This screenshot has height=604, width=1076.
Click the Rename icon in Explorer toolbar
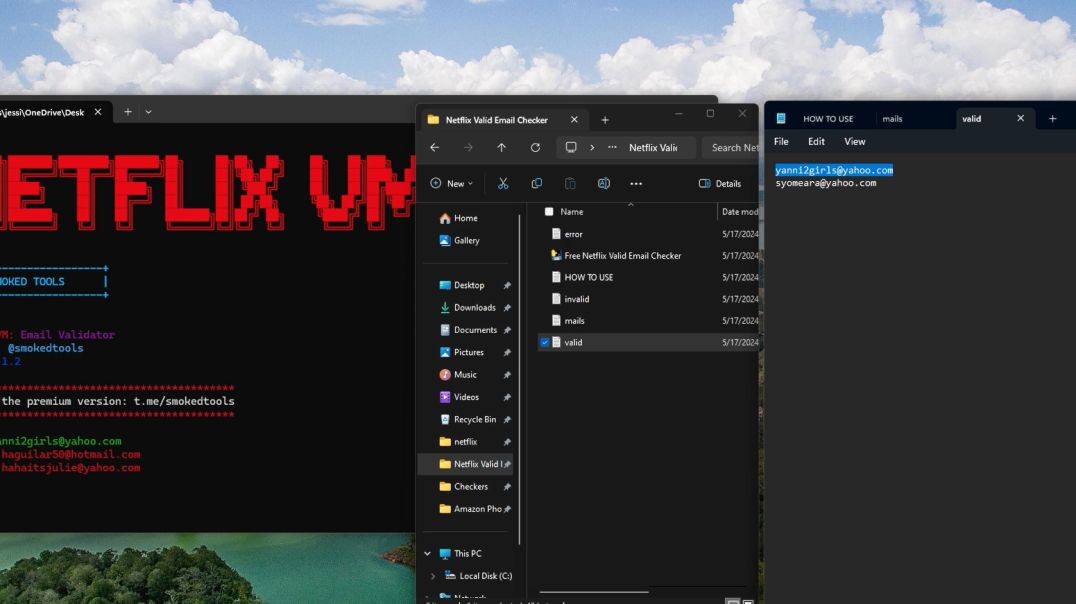point(603,183)
